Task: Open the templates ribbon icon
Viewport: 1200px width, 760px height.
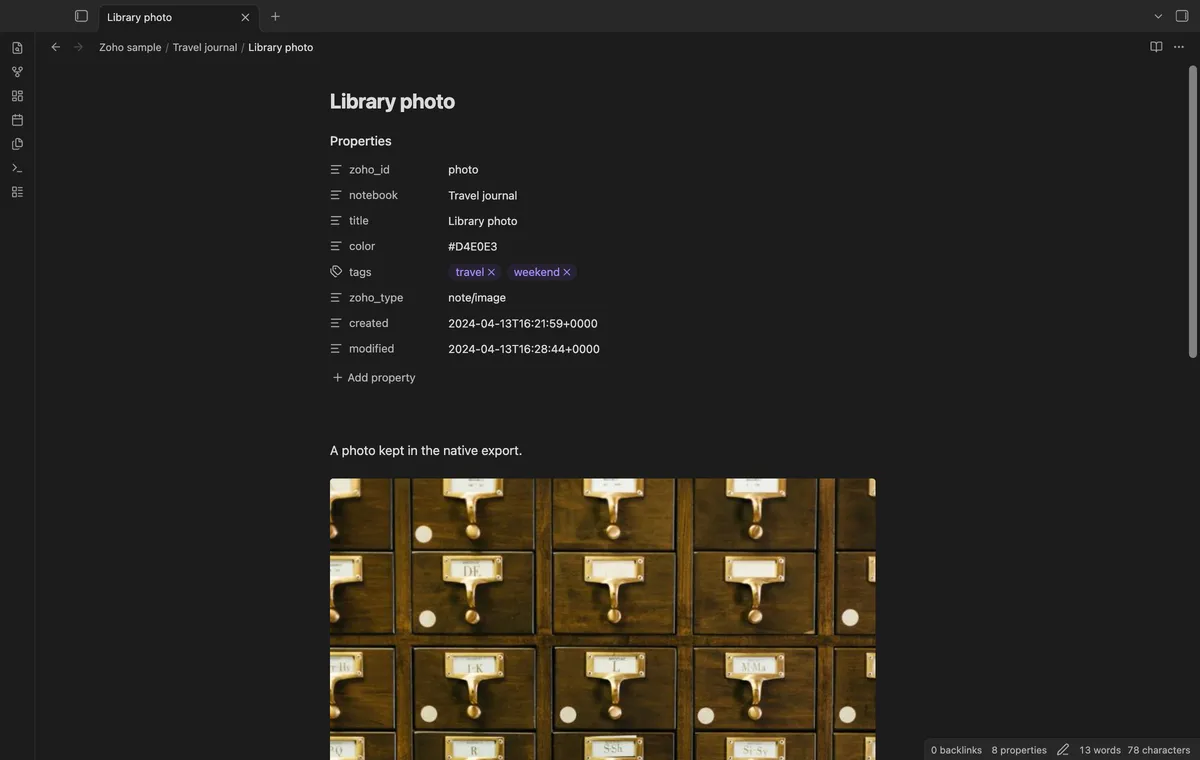Action: [17, 144]
